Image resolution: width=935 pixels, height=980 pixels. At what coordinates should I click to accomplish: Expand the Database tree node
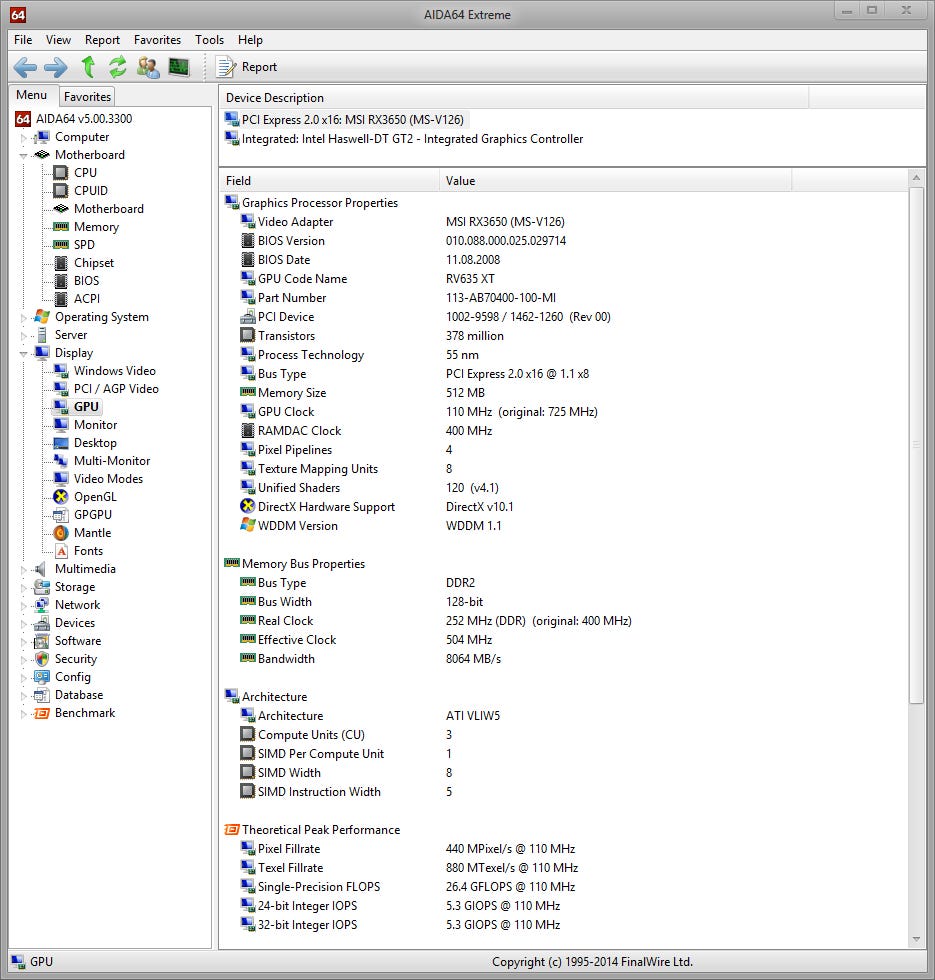click(24, 696)
